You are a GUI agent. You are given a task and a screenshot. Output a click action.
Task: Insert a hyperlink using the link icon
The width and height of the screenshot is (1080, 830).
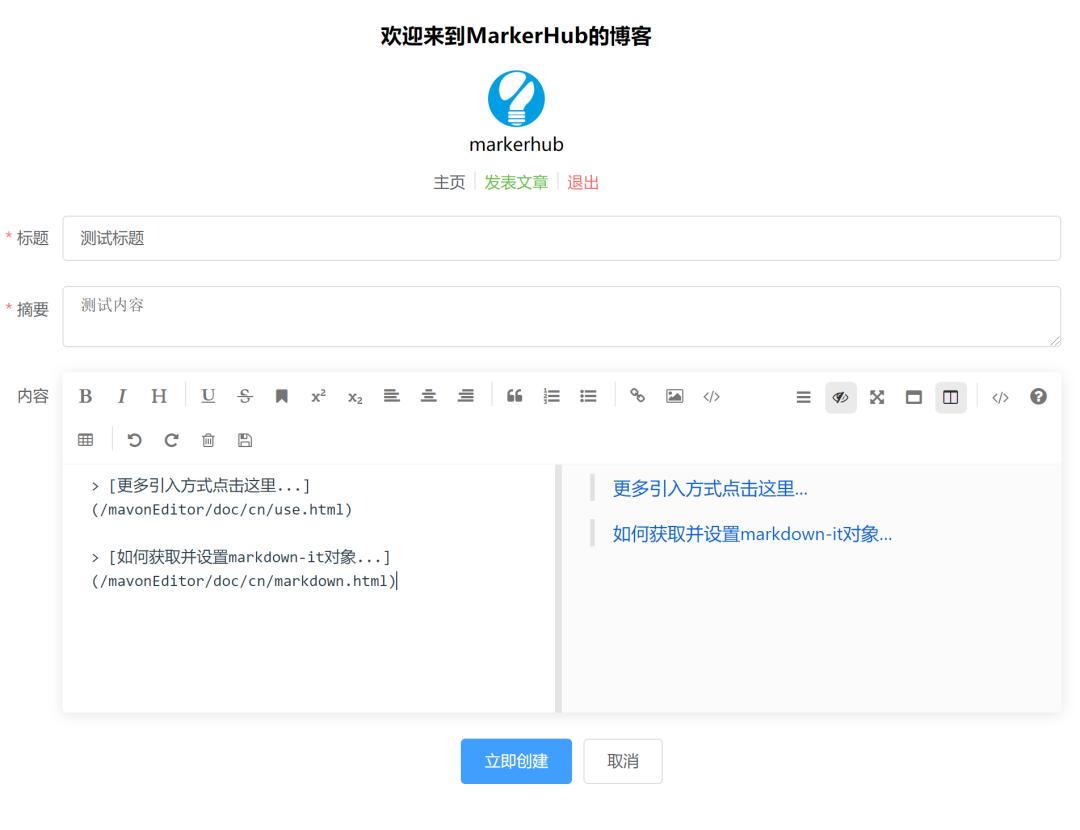(x=639, y=396)
